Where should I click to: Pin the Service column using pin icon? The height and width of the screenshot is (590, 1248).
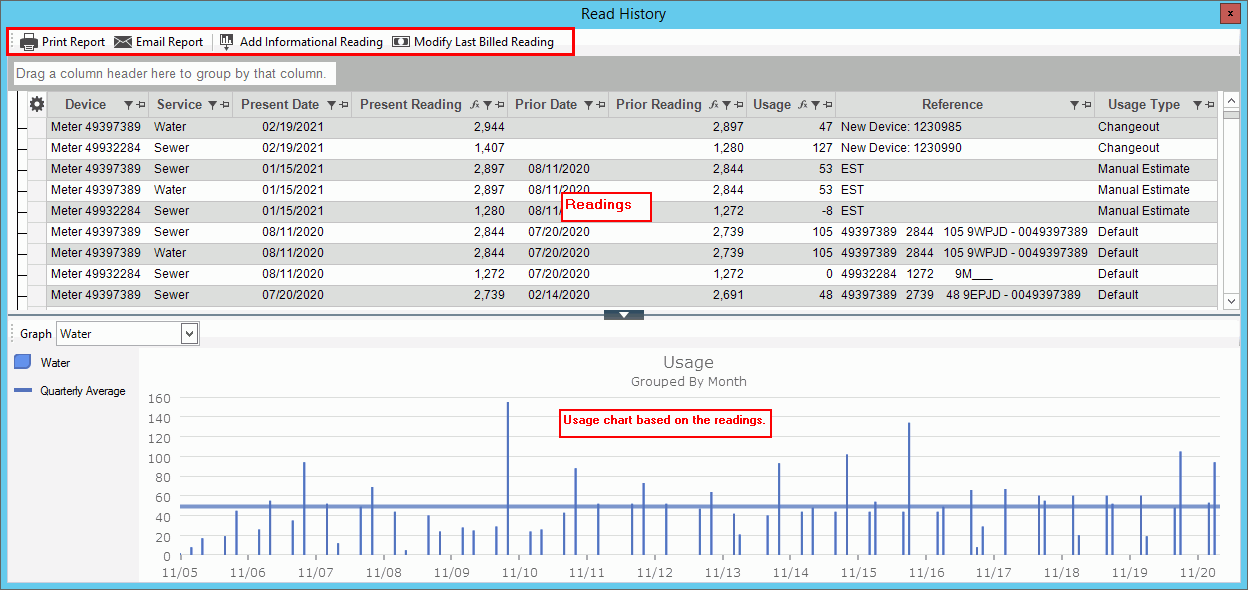click(225, 105)
